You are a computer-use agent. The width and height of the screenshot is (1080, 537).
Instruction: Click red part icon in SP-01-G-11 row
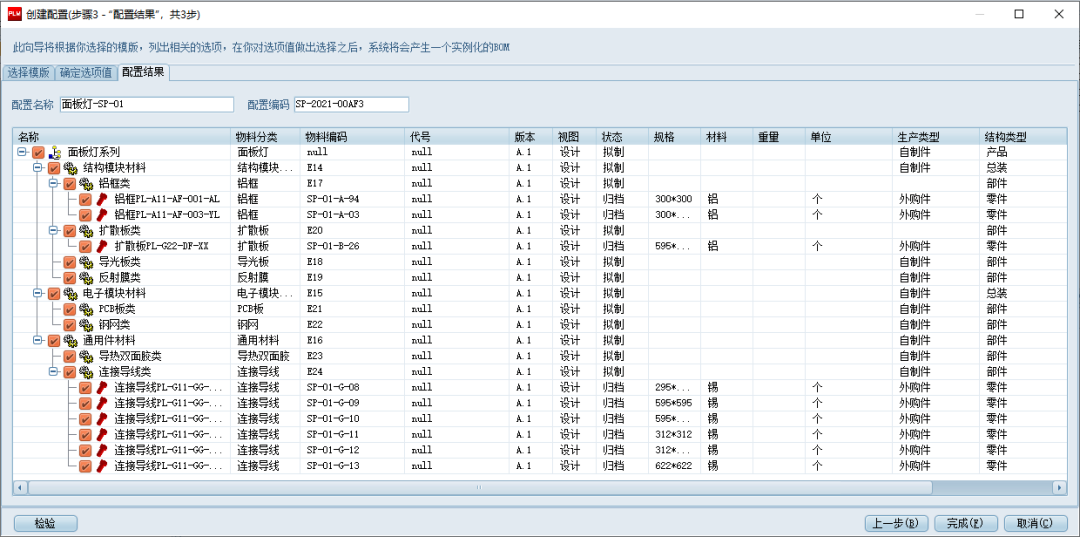point(103,435)
